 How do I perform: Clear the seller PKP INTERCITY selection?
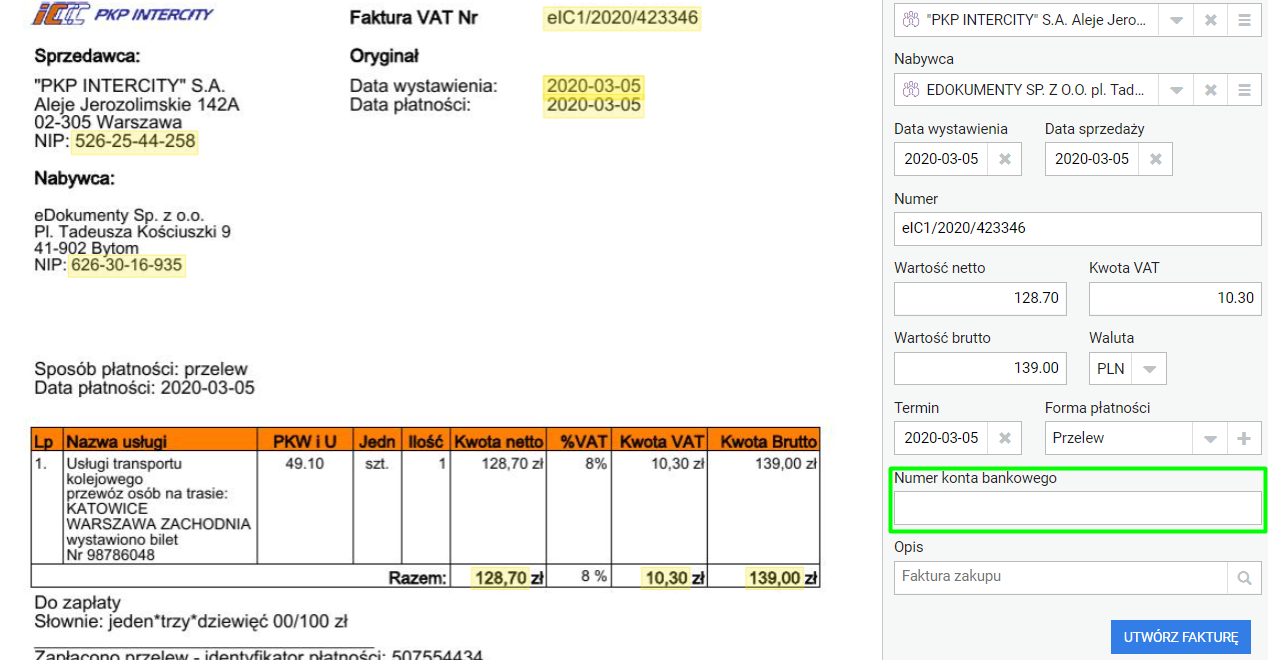(x=1210, y=20)
